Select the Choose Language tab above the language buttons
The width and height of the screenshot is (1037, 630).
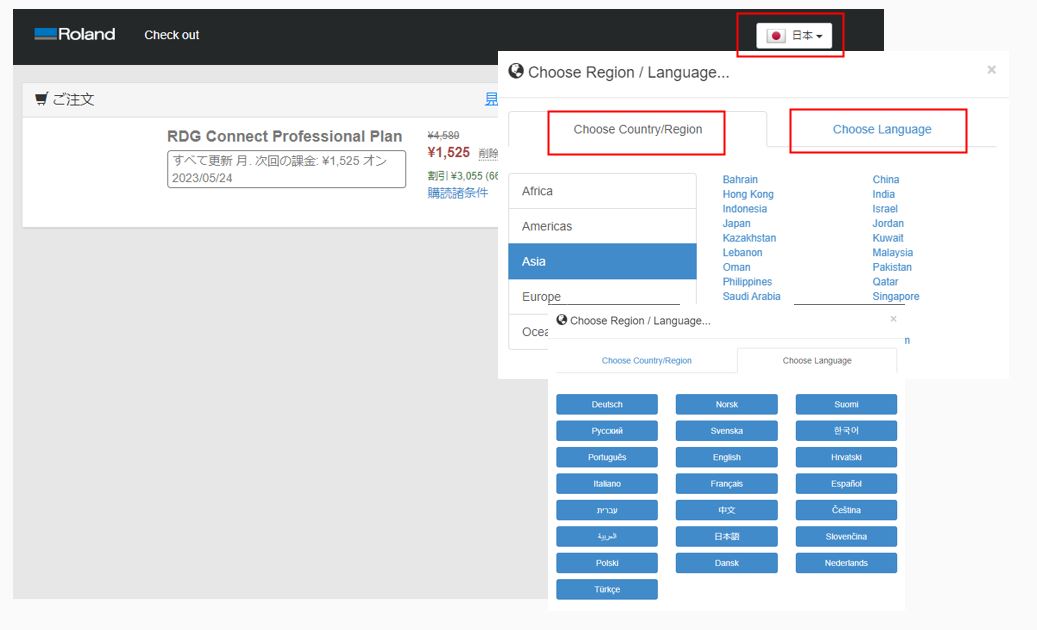click(817, 361)
